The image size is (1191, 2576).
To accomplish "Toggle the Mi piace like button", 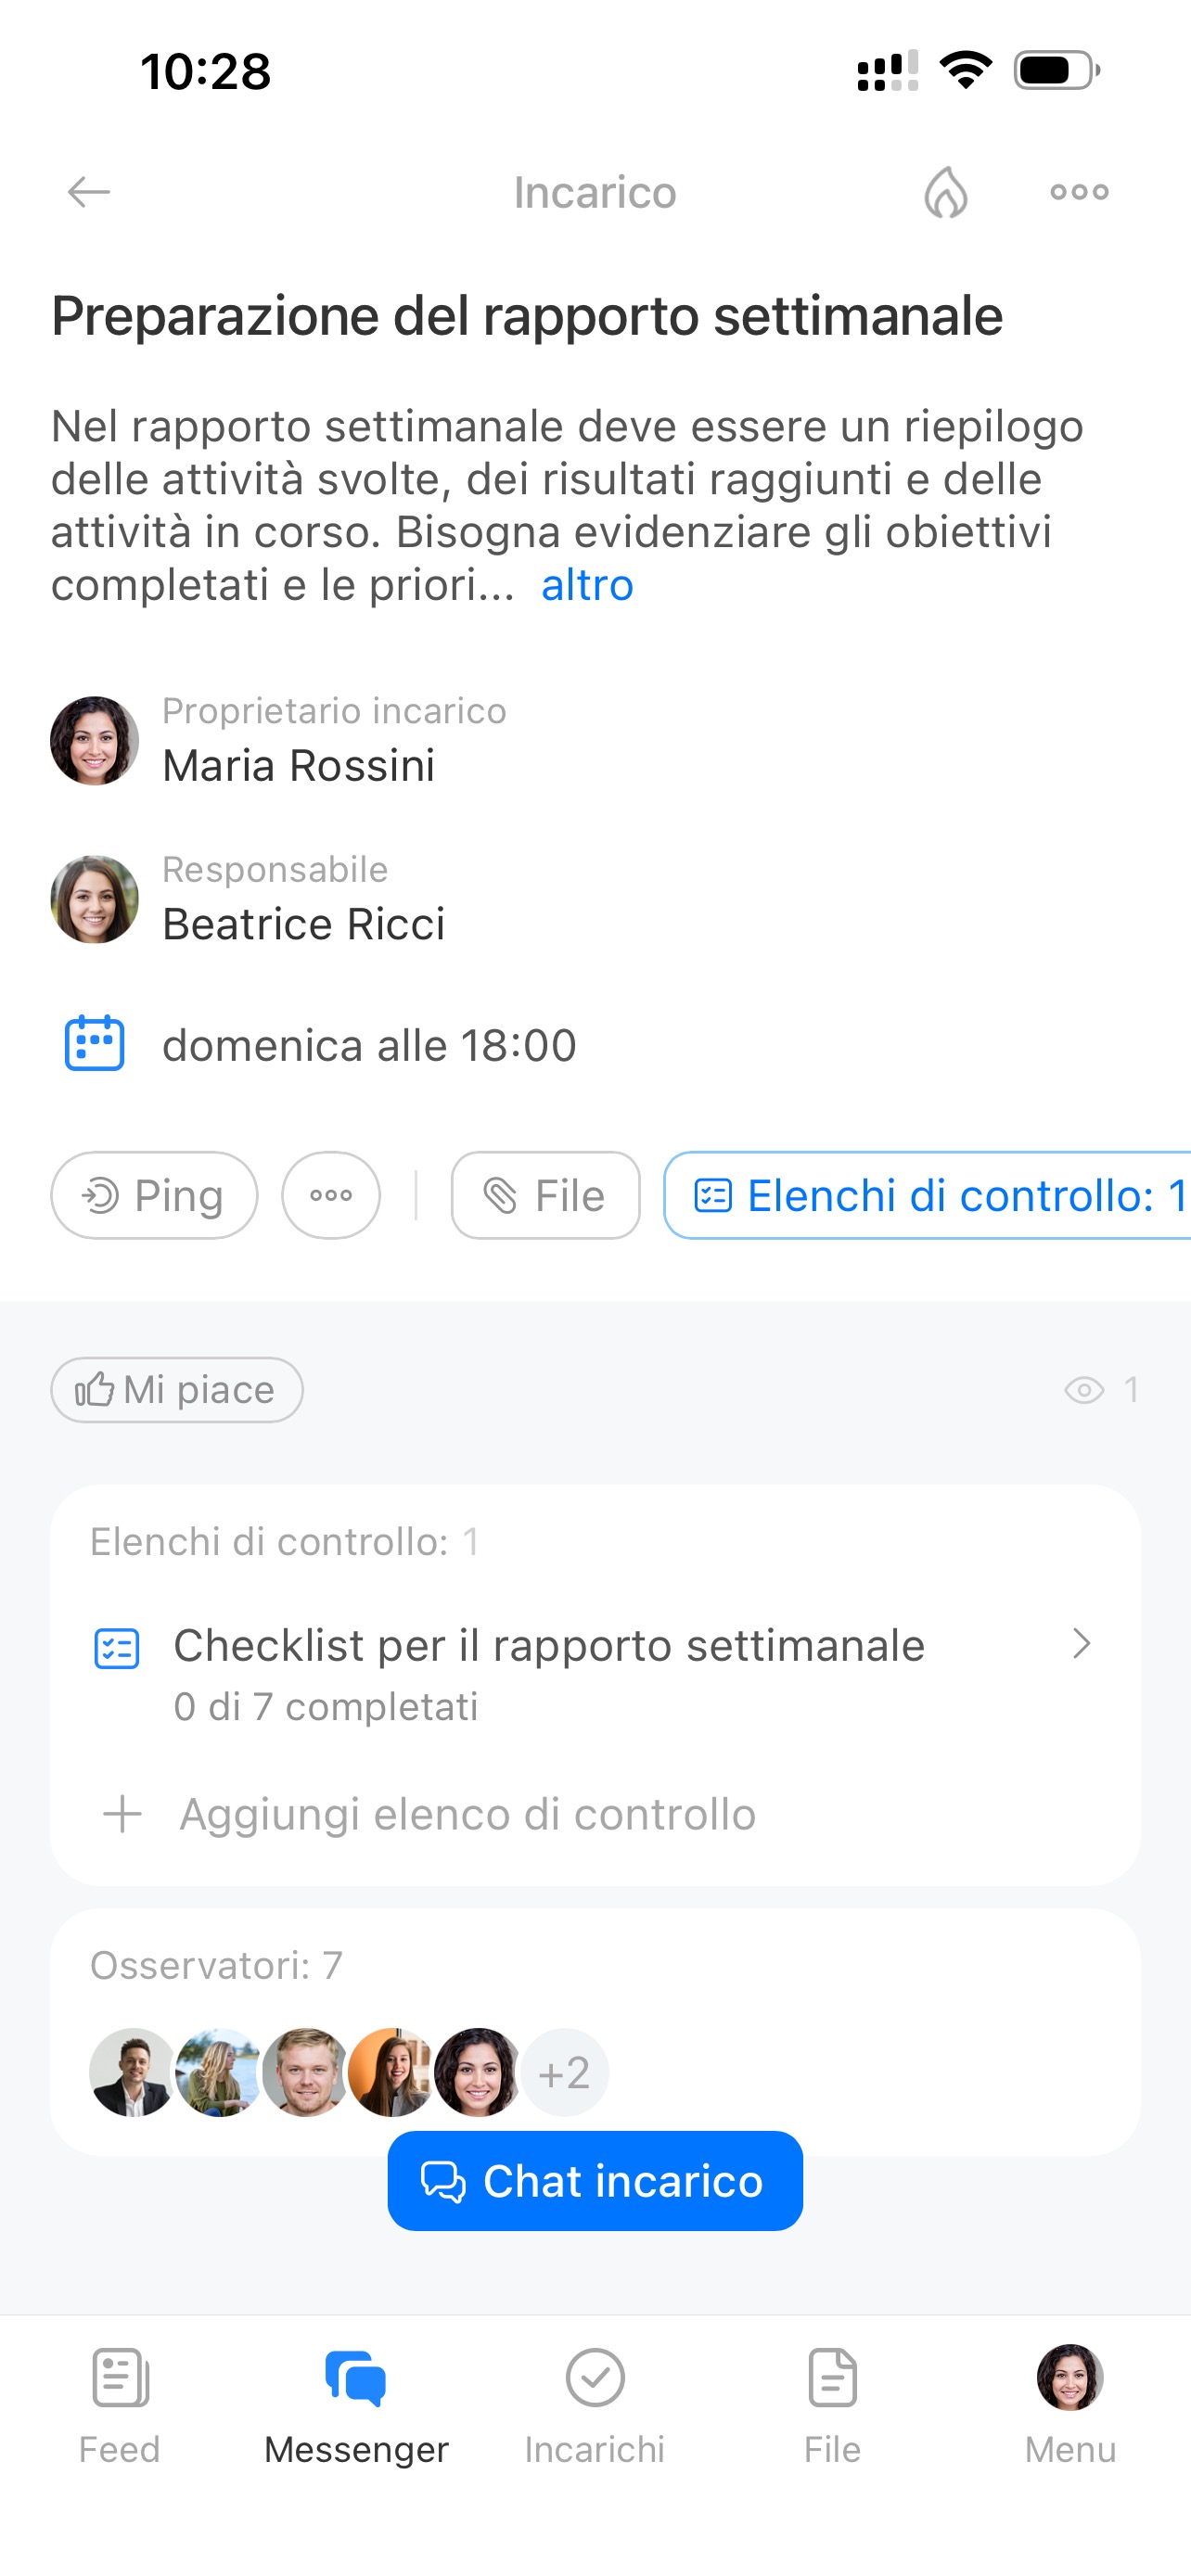I will 177,1390.
